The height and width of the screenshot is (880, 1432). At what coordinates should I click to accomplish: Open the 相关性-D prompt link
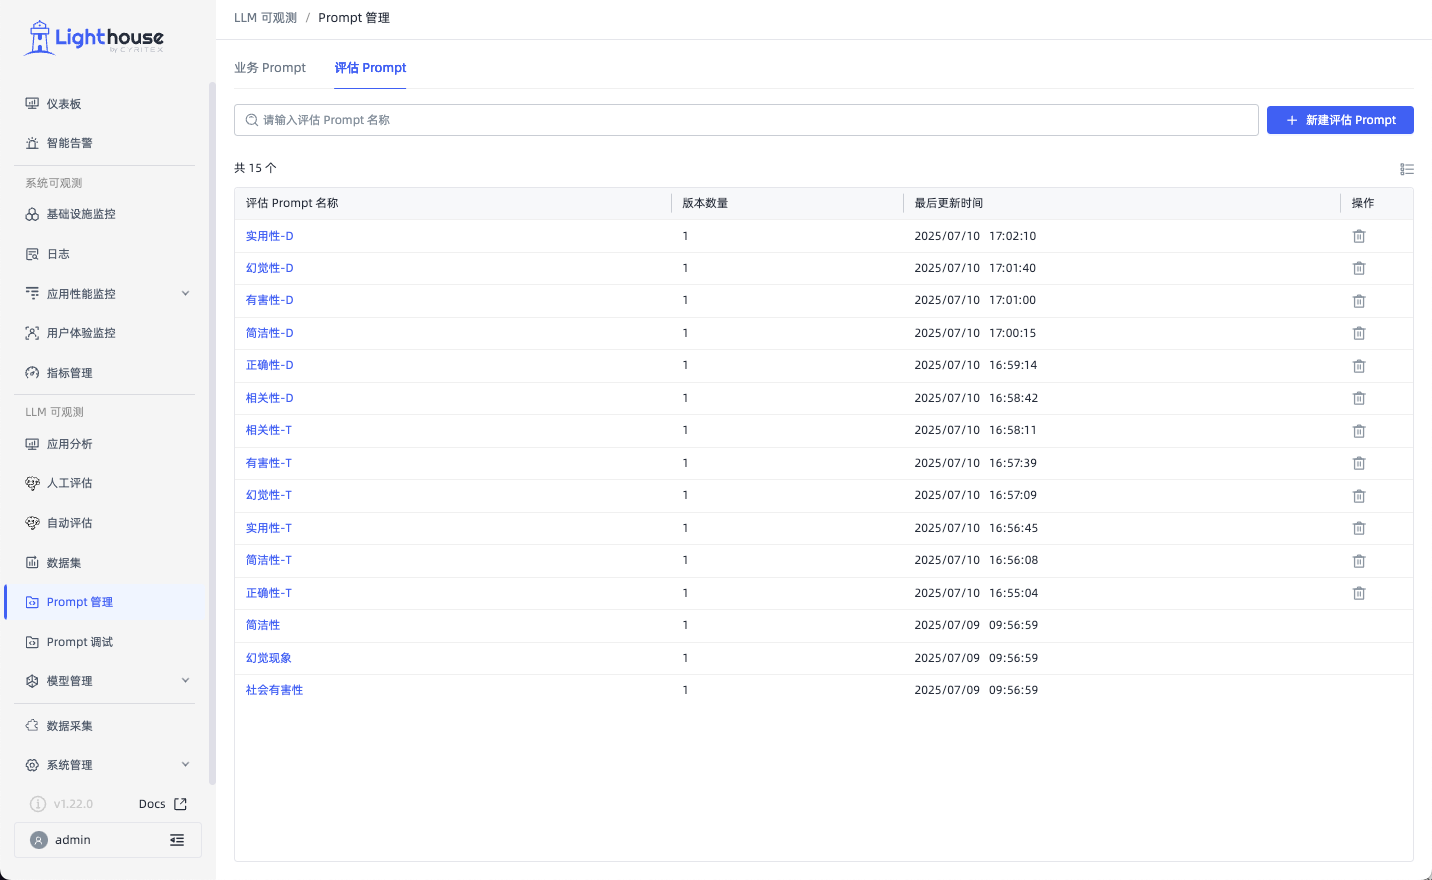tap(270, 398)
